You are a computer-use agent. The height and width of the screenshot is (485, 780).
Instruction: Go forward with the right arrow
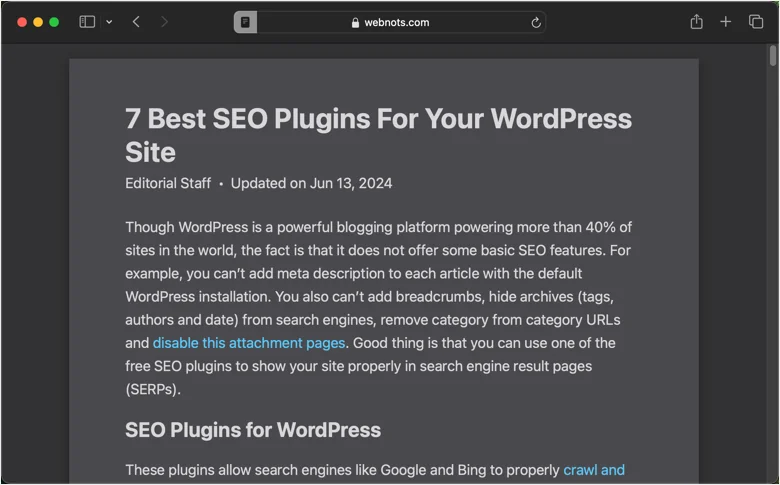click(x=164, y=22)
